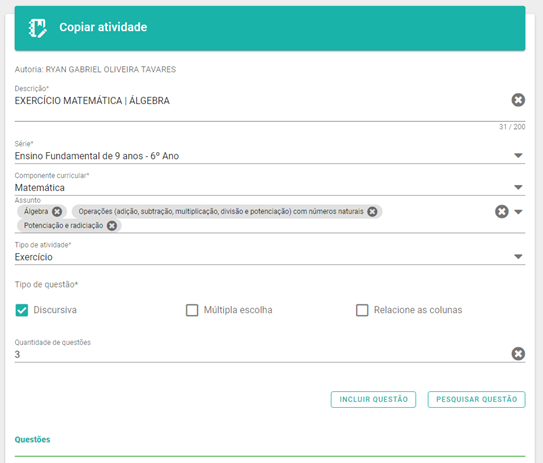
Task: Expand the Assunto dropdown arrow
Action: pos(518,212)
